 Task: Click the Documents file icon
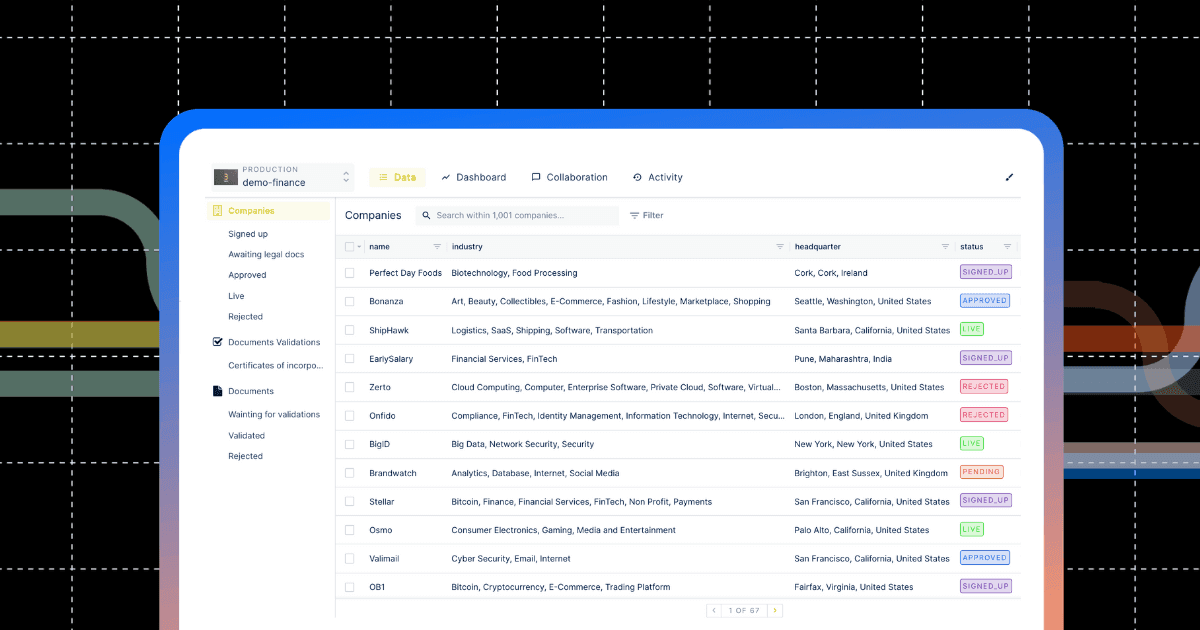[218, 391]
